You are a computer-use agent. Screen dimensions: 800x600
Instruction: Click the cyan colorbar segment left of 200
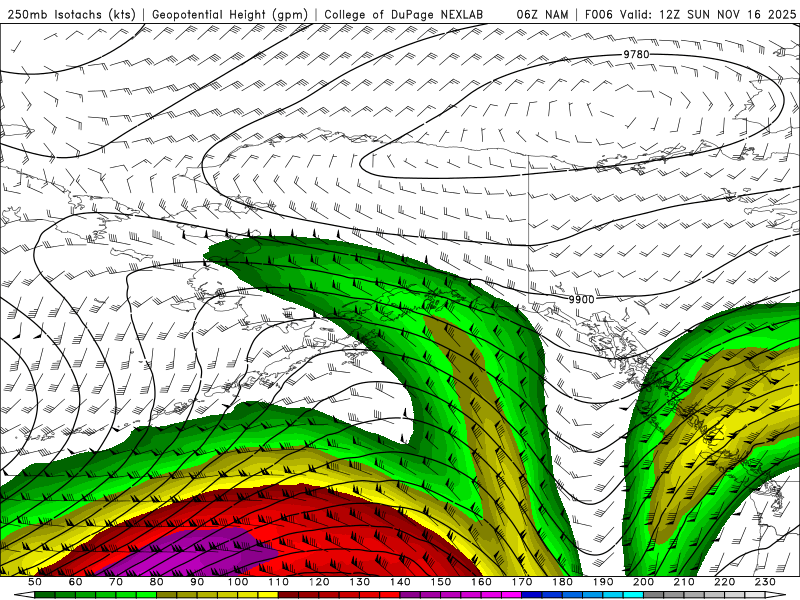[634, 595]
